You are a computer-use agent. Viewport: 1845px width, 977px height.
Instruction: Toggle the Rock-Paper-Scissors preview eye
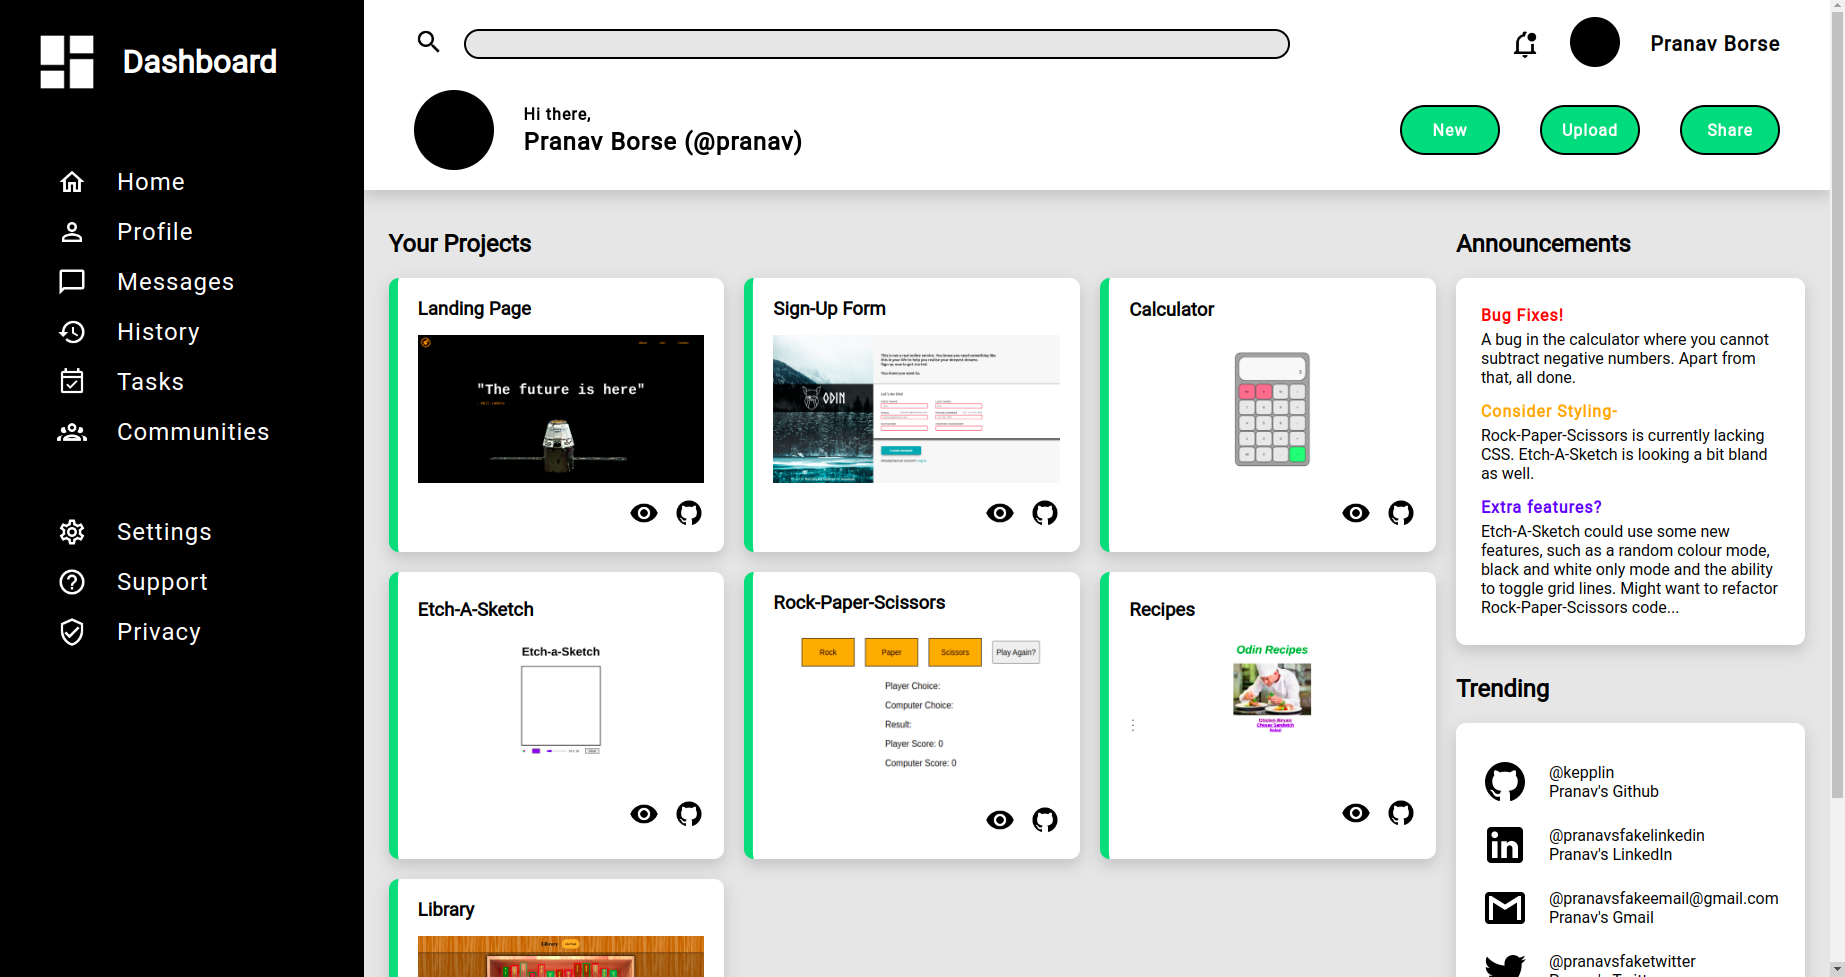[x=999, y=819]
